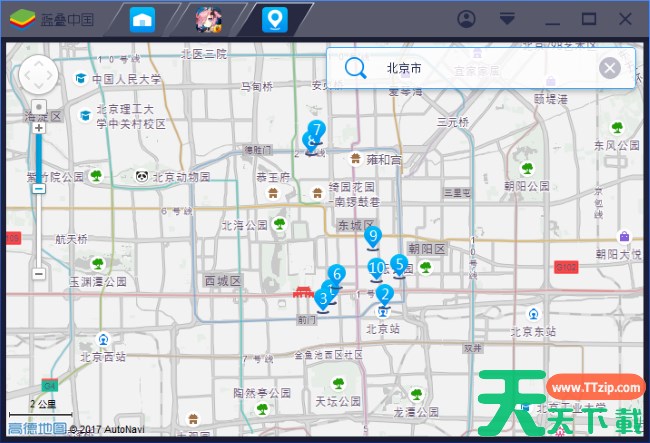Click the red Tiananmen gate icon
Screen dimensions: 650x443
pos(303,292)
